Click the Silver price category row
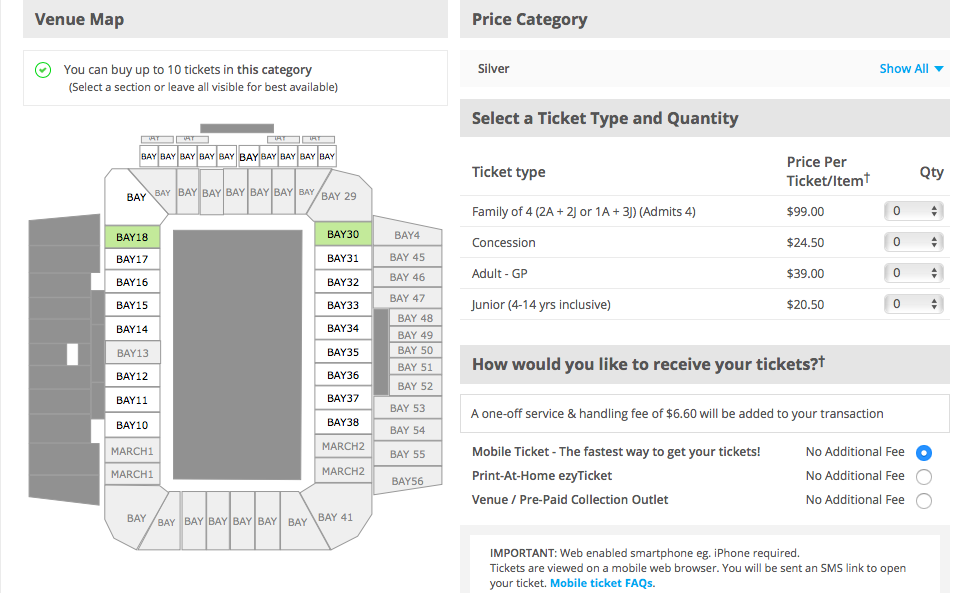This screenshot has height=593, width=969. [x=705, y=69]
